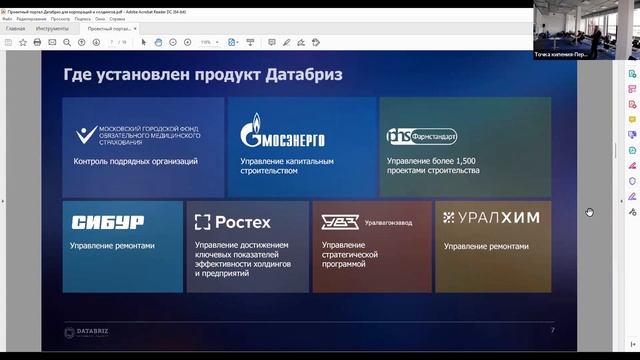The image size is (640, 360).
Task: Click the current page number field
Action: point(112,42)
